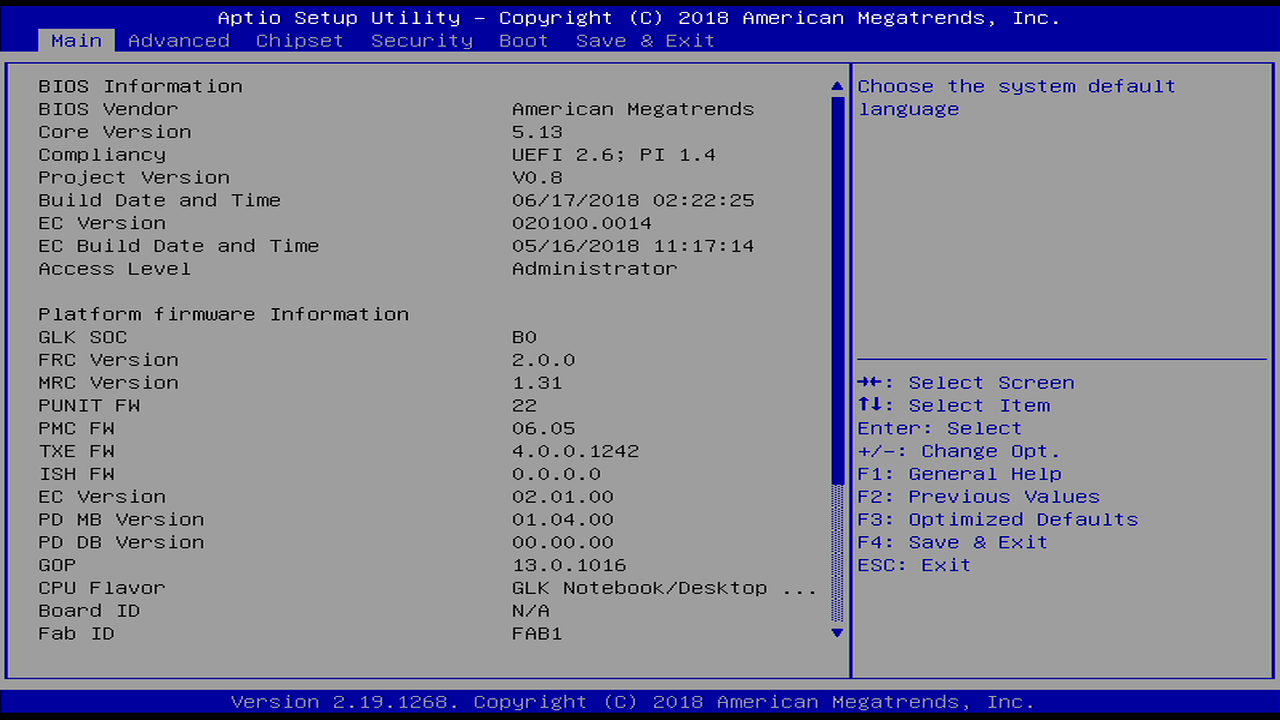
Task: Click the American Megatrends value
Action: pos(633,109)
